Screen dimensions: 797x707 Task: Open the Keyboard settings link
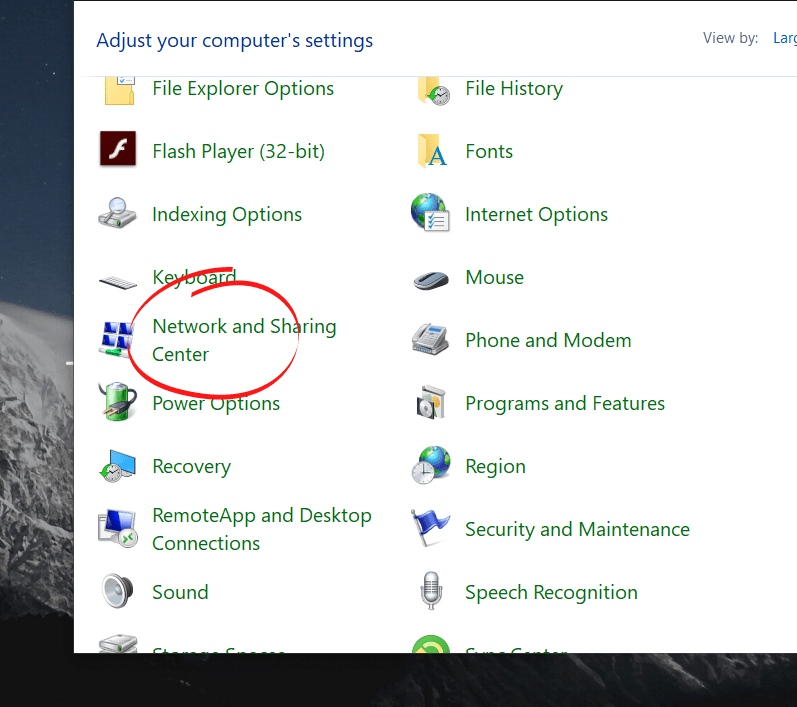194,277
